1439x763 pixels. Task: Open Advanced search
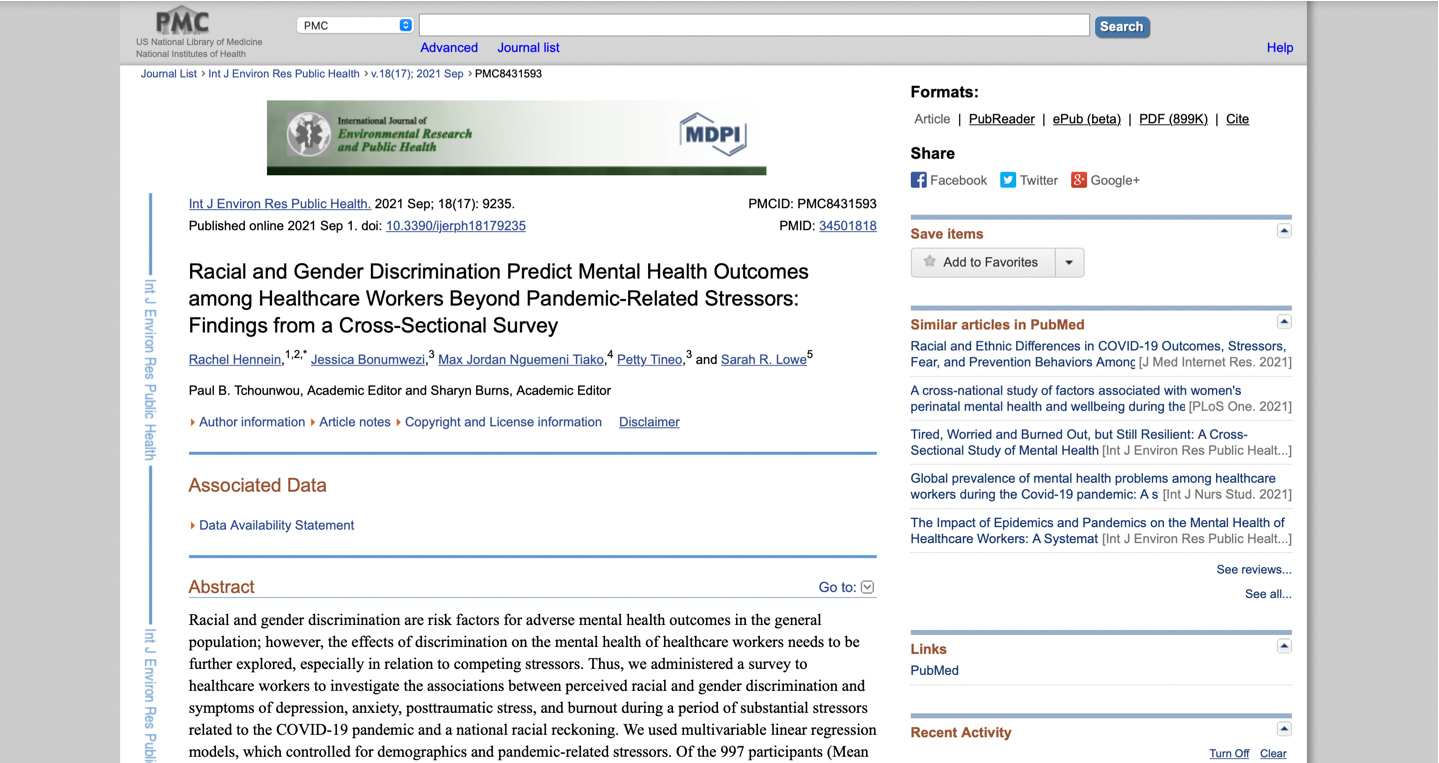[449, 47]
